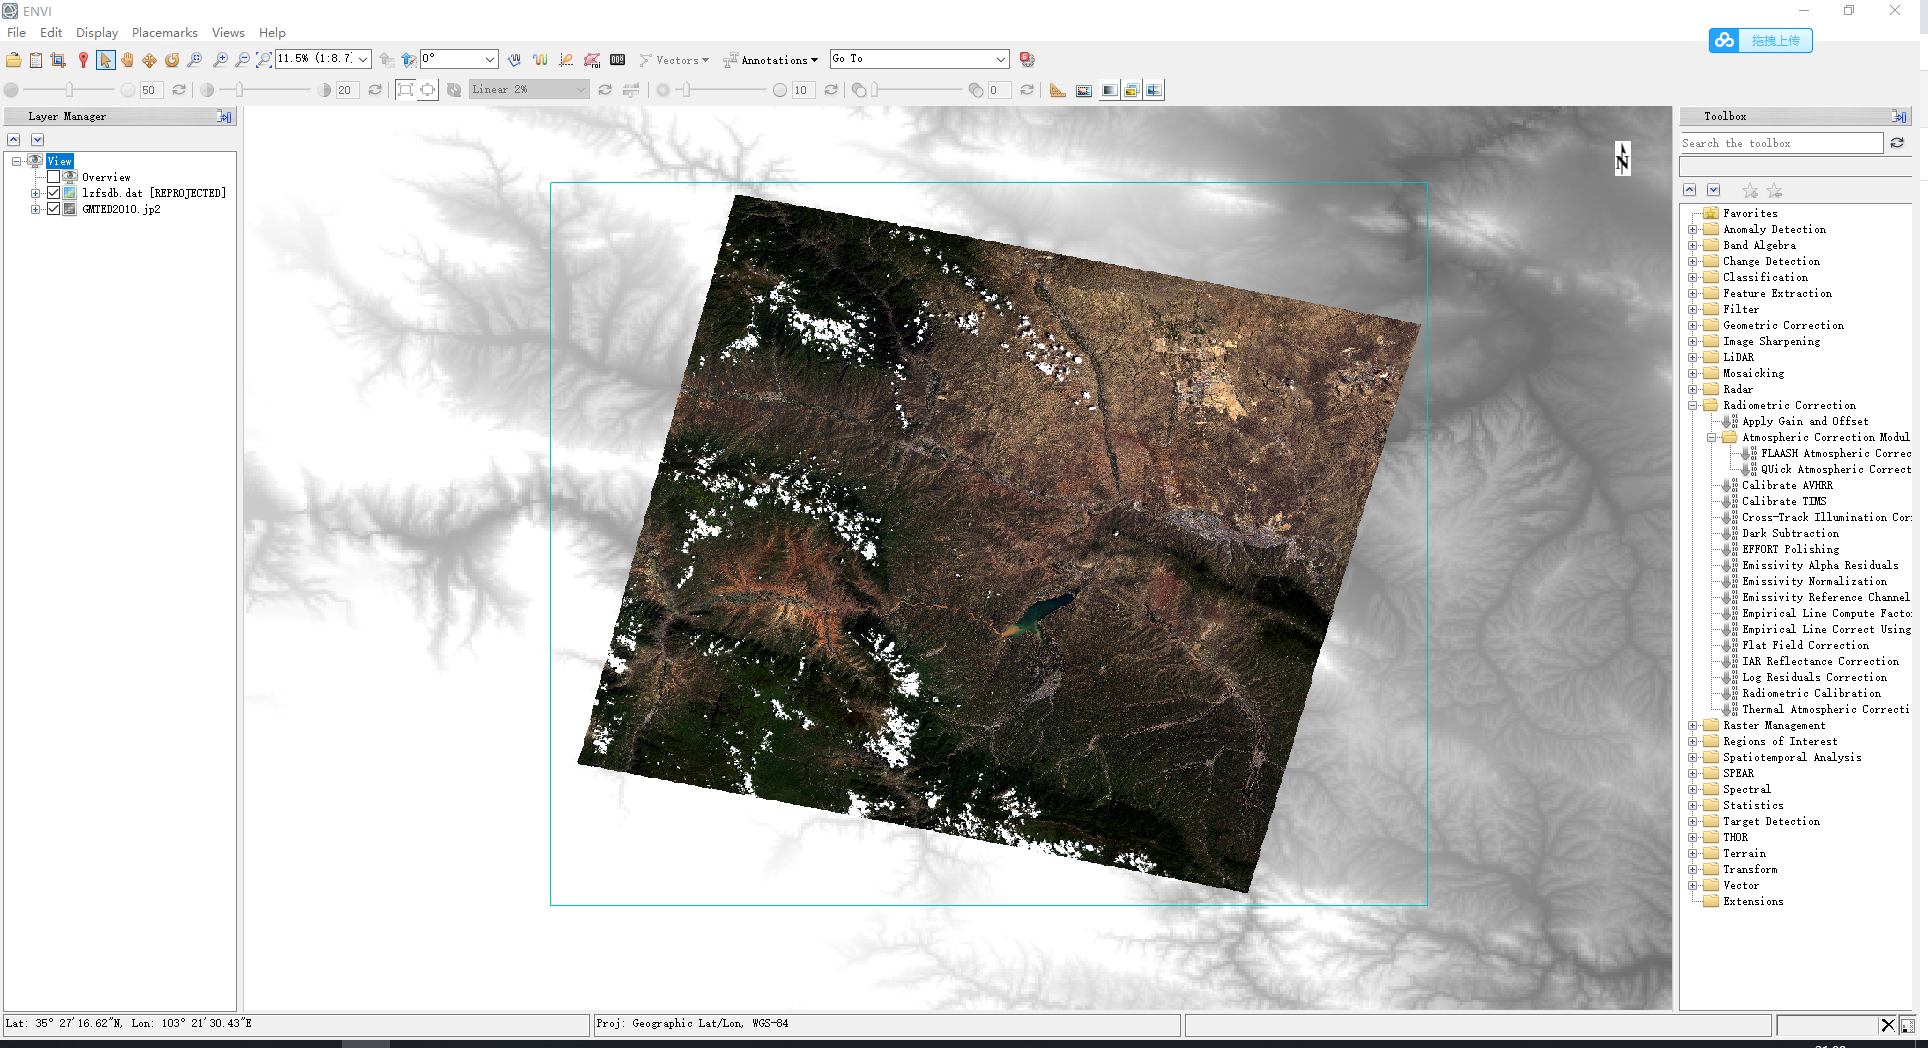Uncheck the lzfsdb.dat [REPROJECTED] layer

54,193
